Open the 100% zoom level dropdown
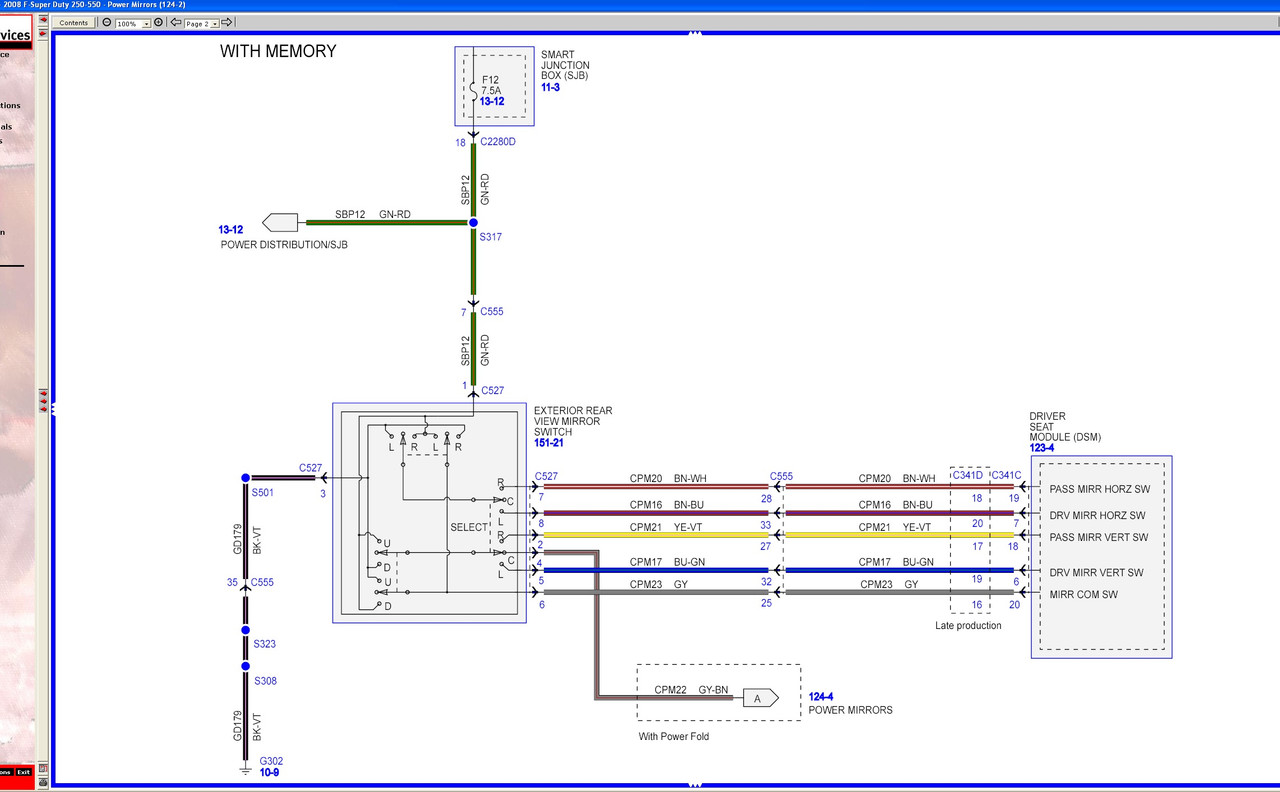This screenshot has width=1280, height=792. tap(147, 23)
